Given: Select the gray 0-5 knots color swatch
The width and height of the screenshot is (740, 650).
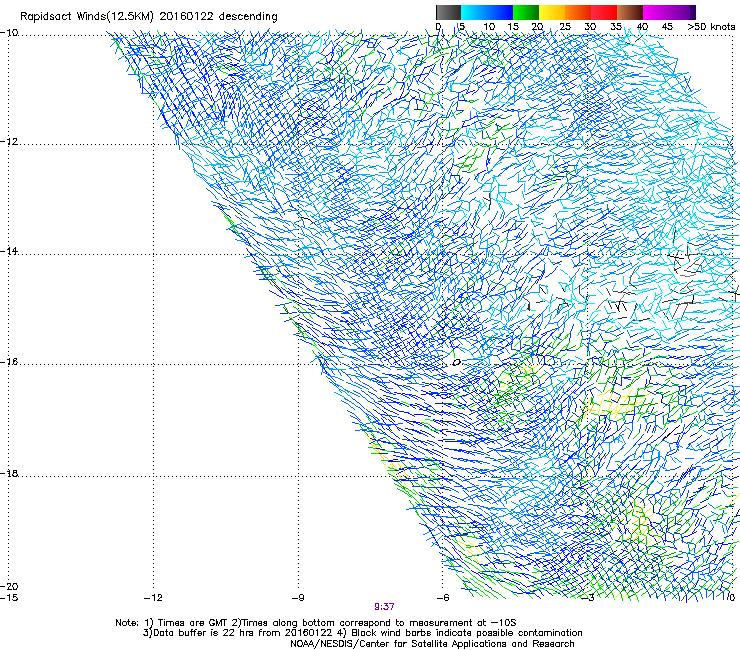Looking at the screenshot, I should [448, 12].
